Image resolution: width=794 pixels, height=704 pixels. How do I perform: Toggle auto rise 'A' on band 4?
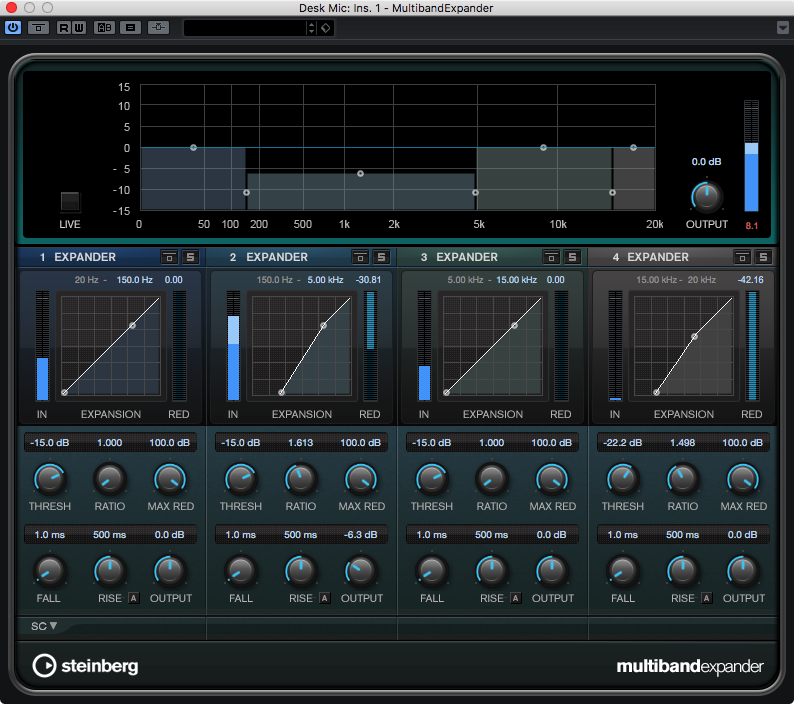(x=706, y=598)
